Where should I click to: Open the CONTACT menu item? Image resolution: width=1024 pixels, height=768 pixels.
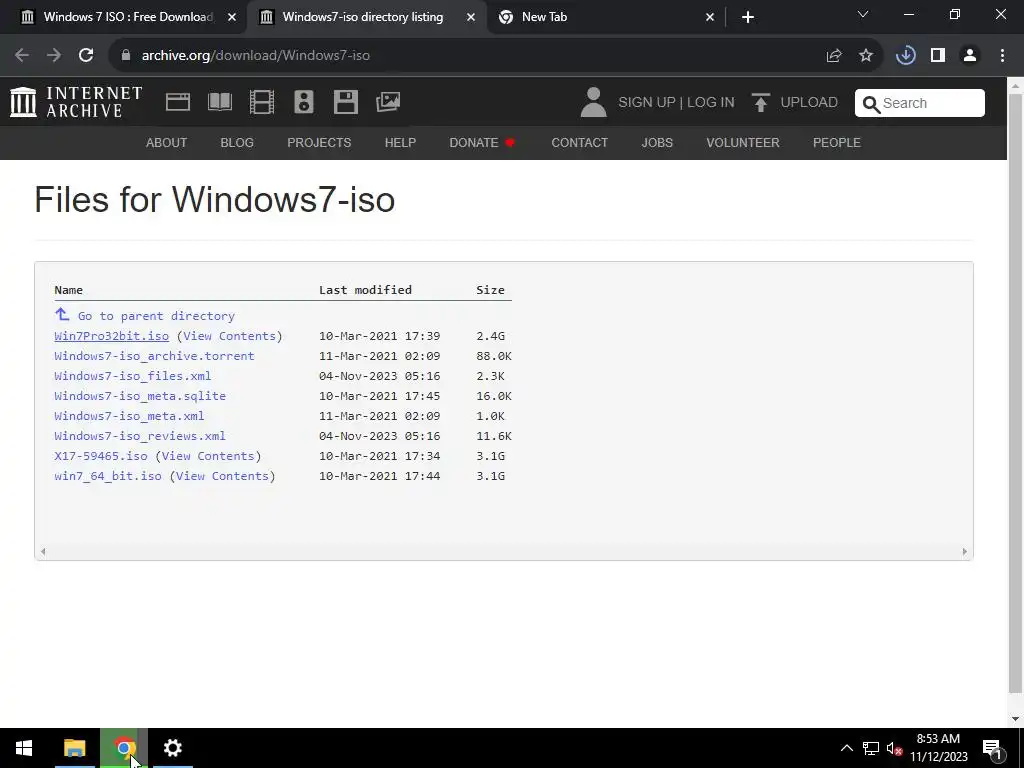coord(580,142)
